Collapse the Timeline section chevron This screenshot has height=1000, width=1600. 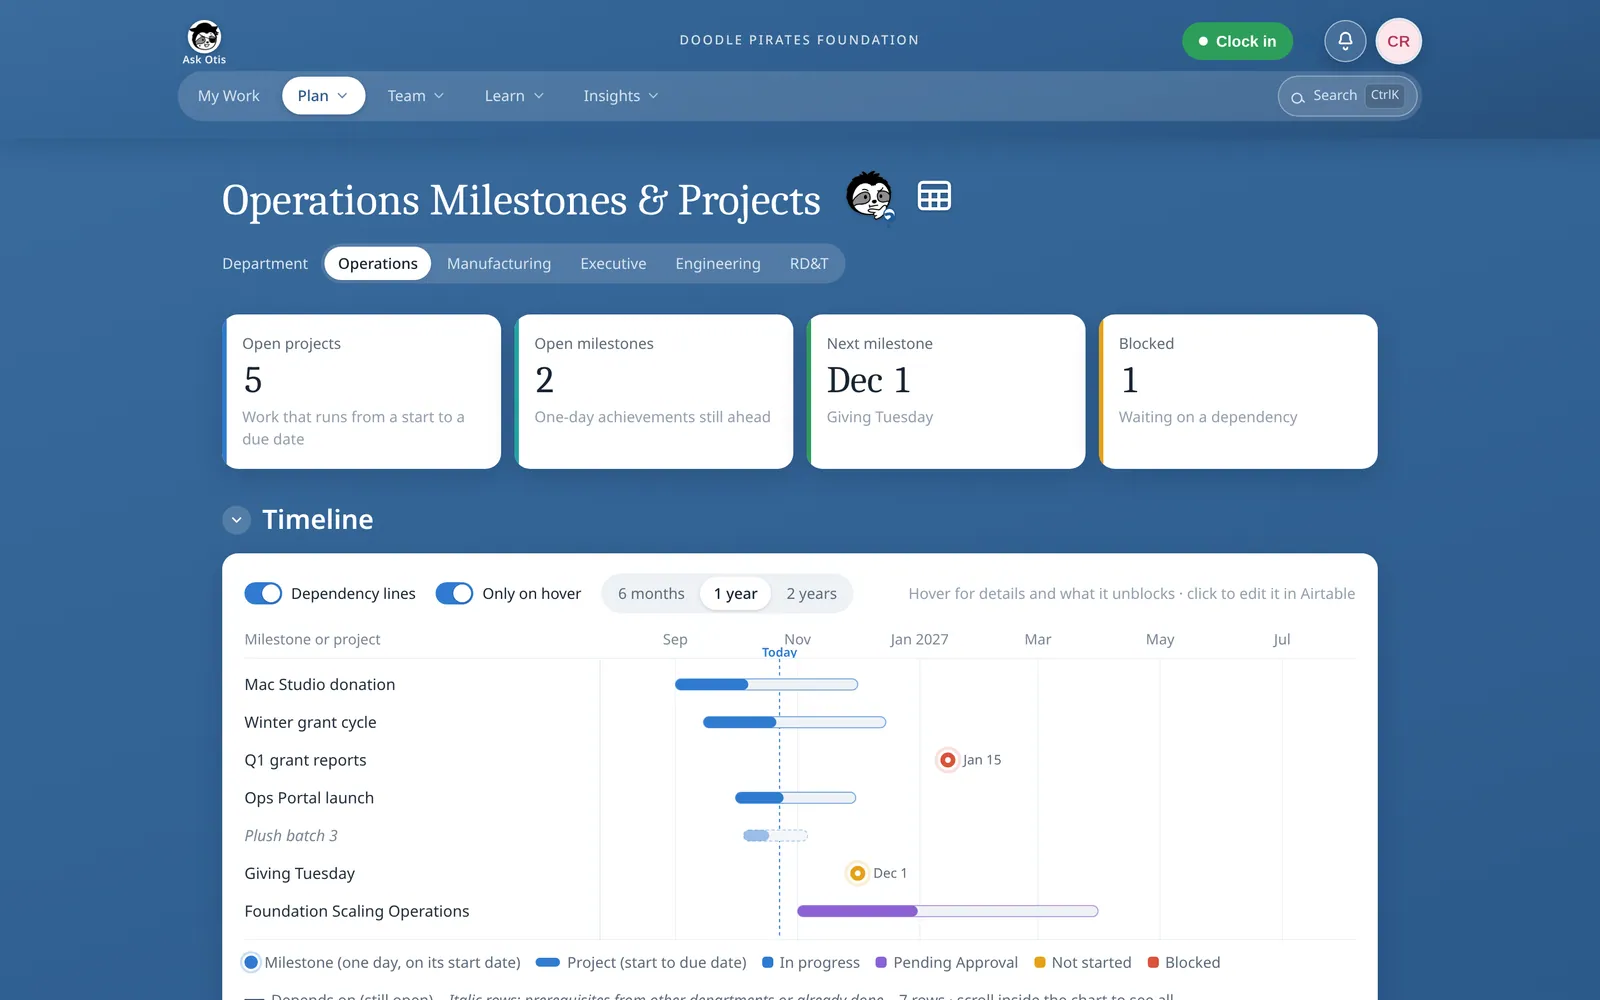(236, 520)
